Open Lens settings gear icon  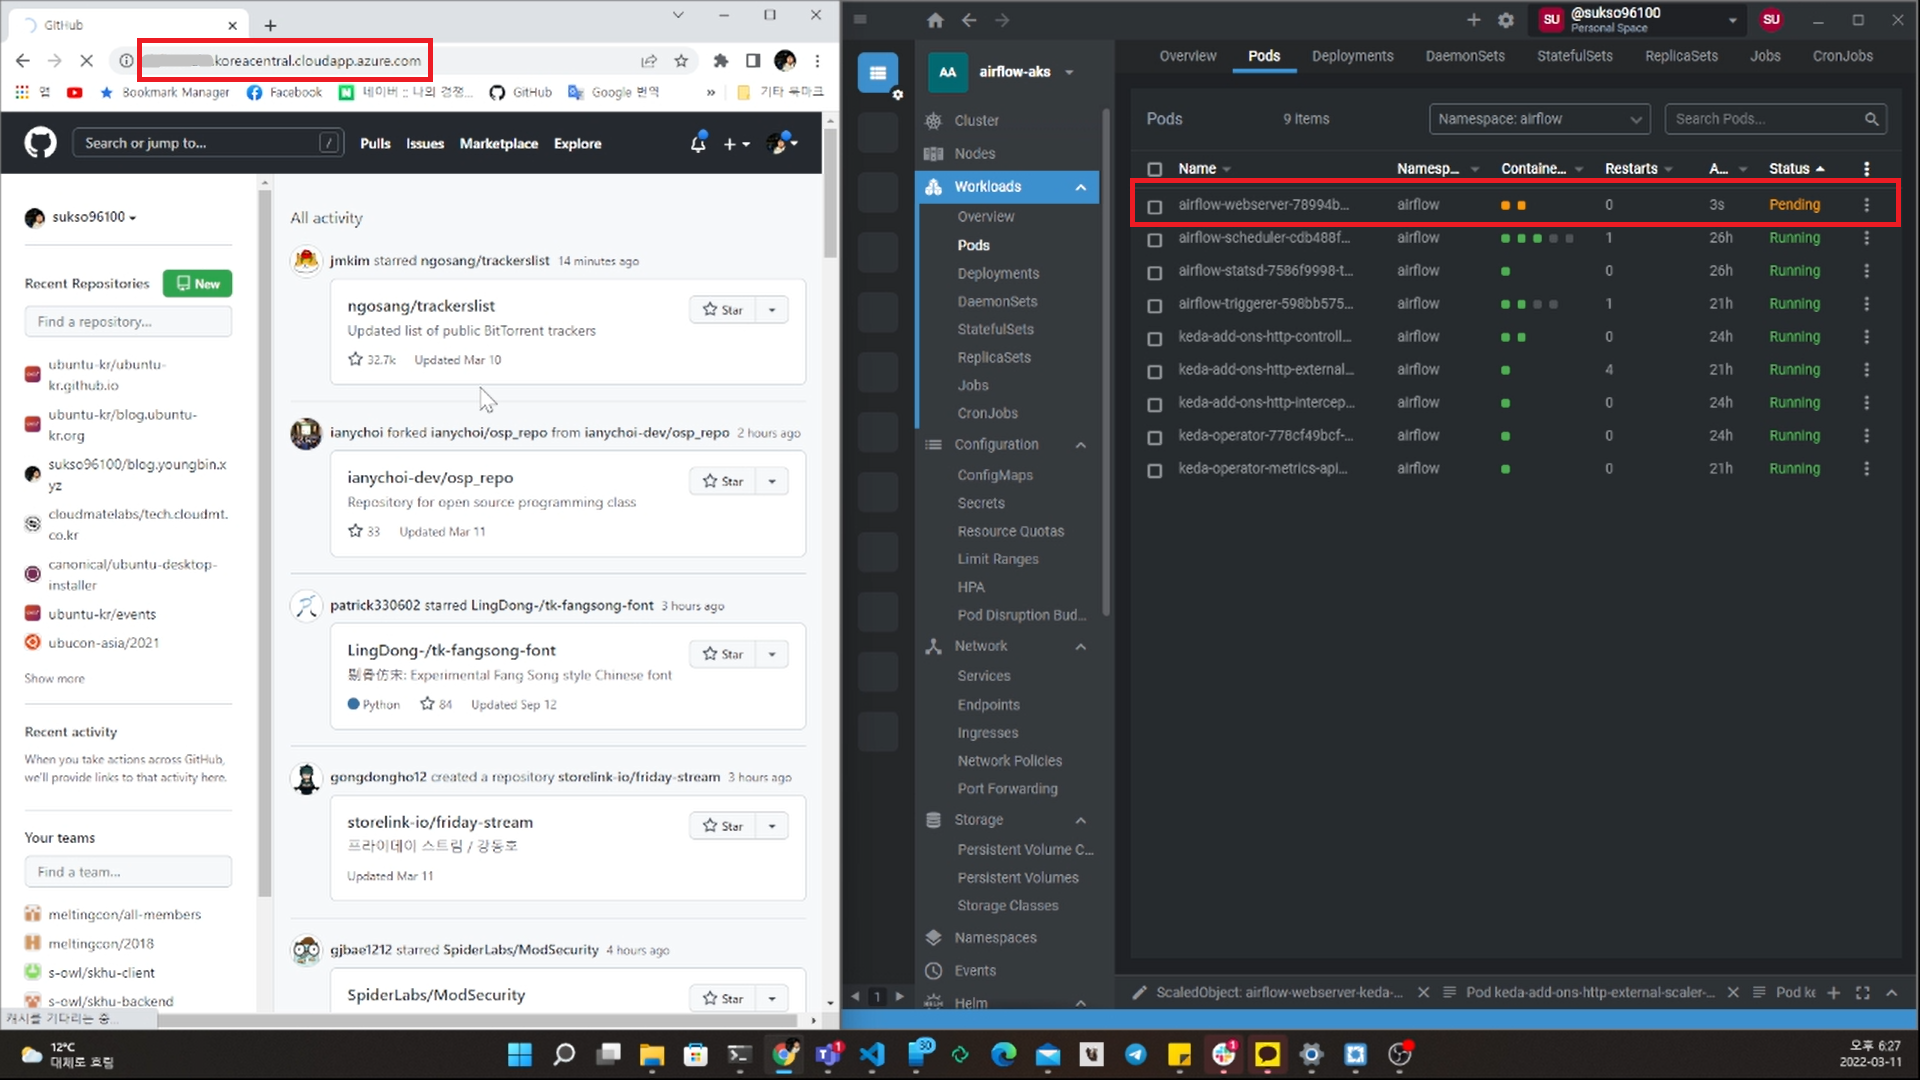click(x=1506, y=20)
